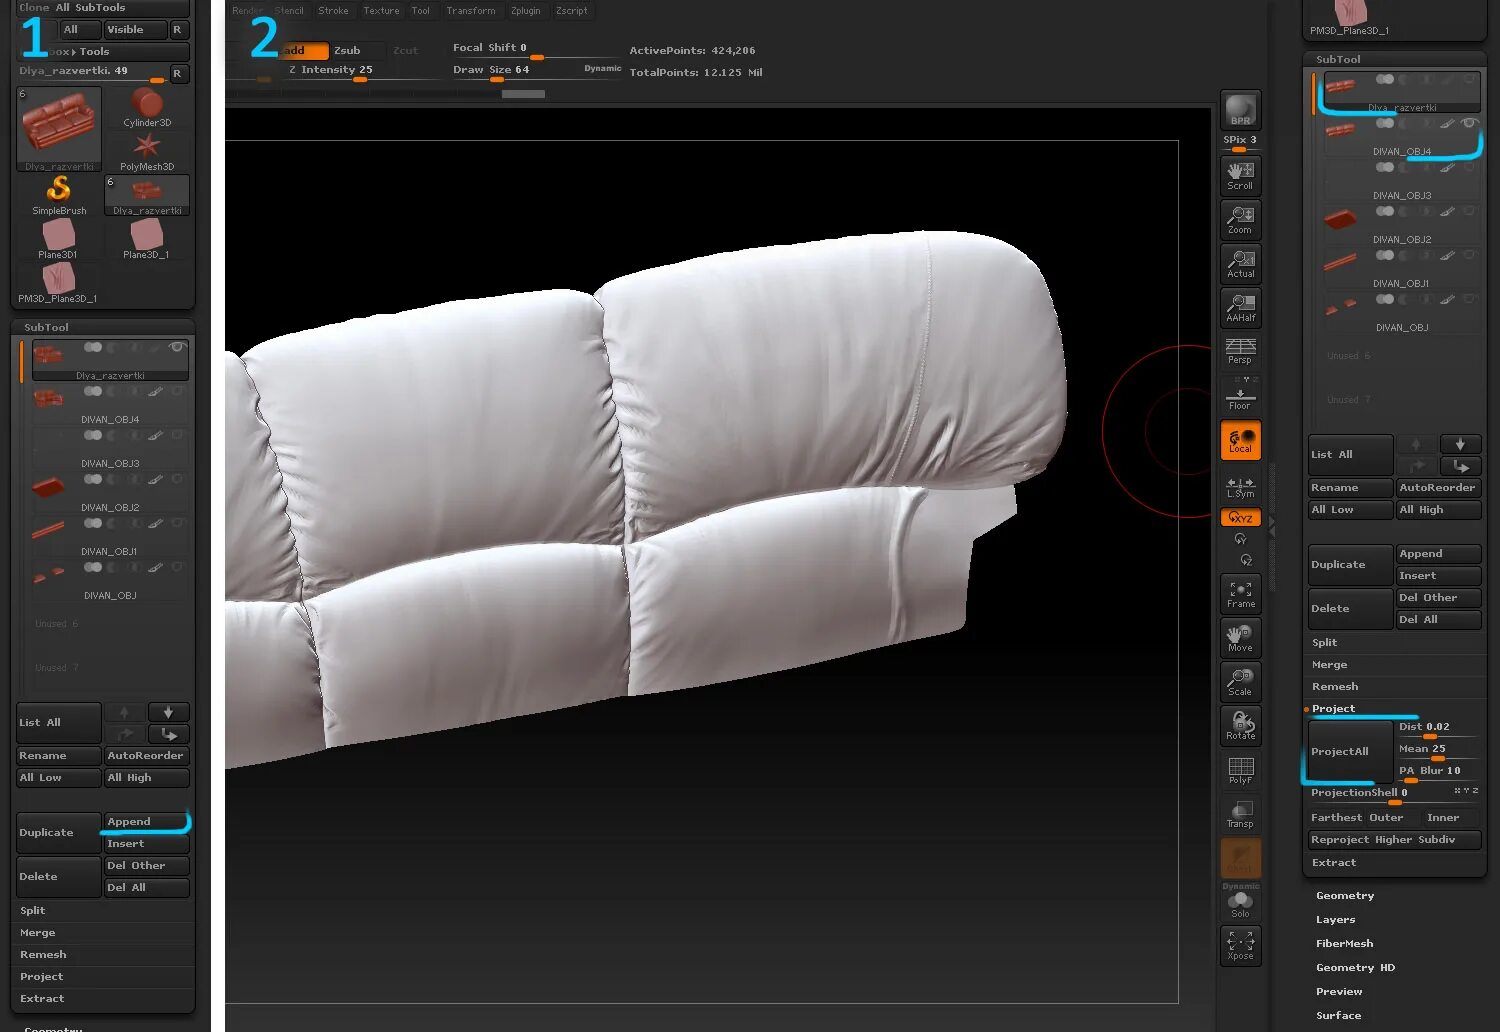Open the Zscript menu

coord(572,11)
